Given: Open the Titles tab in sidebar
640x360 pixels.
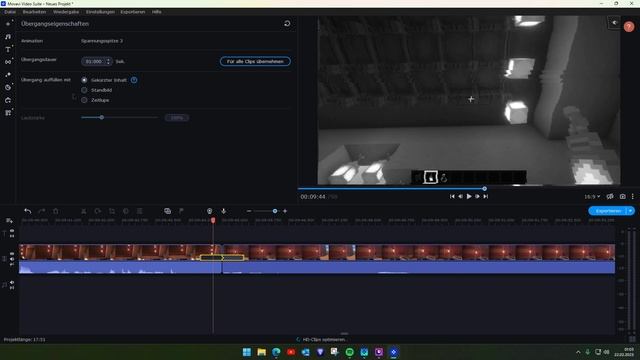Looking at the screenshot, I should [x=8, y=49].
